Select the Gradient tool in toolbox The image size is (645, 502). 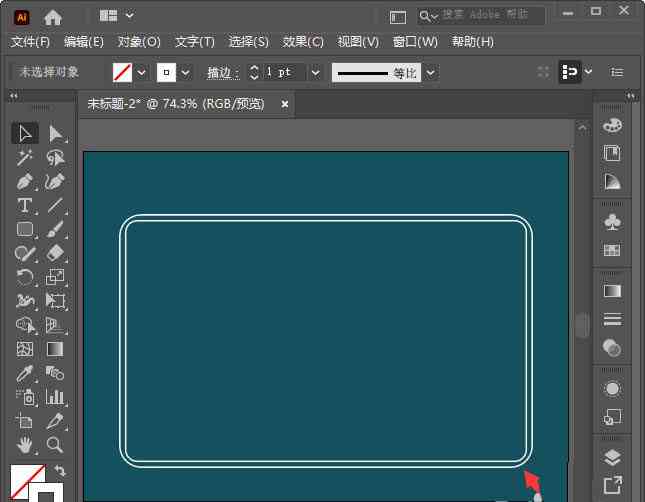point(55,349)
